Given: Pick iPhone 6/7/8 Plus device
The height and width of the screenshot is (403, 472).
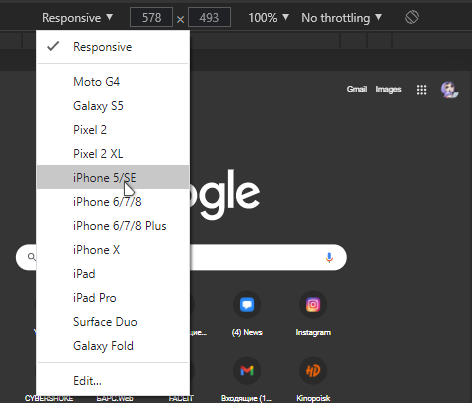Looking at the screenshot, I should (113, 226).
